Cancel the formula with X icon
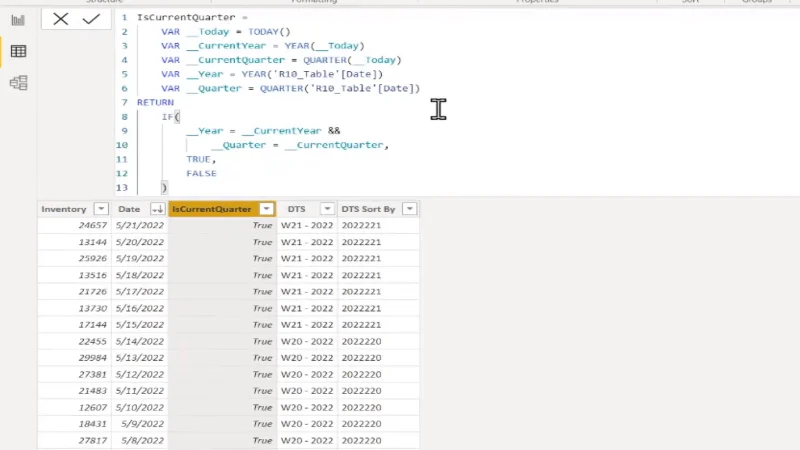 pos(61,19)
